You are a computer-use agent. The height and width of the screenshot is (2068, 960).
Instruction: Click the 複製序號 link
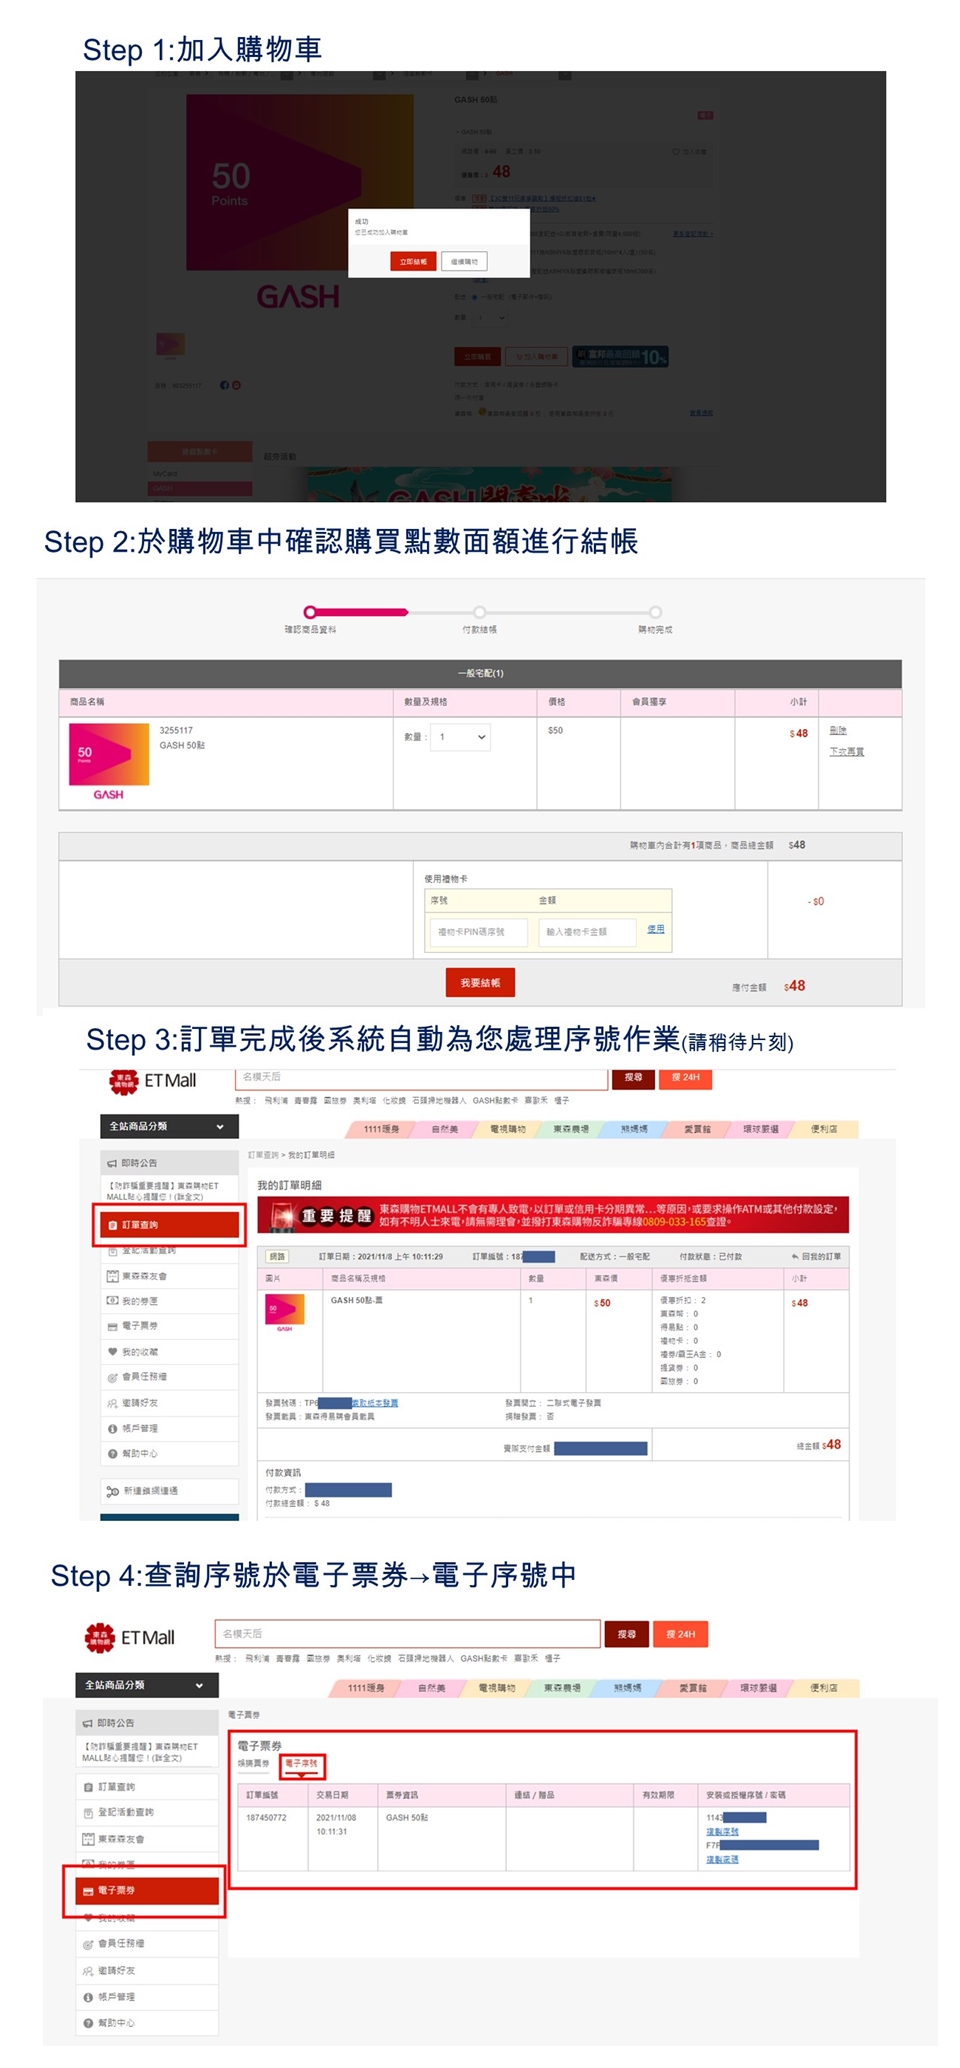pyautogui.click(x=722, y=1831)
